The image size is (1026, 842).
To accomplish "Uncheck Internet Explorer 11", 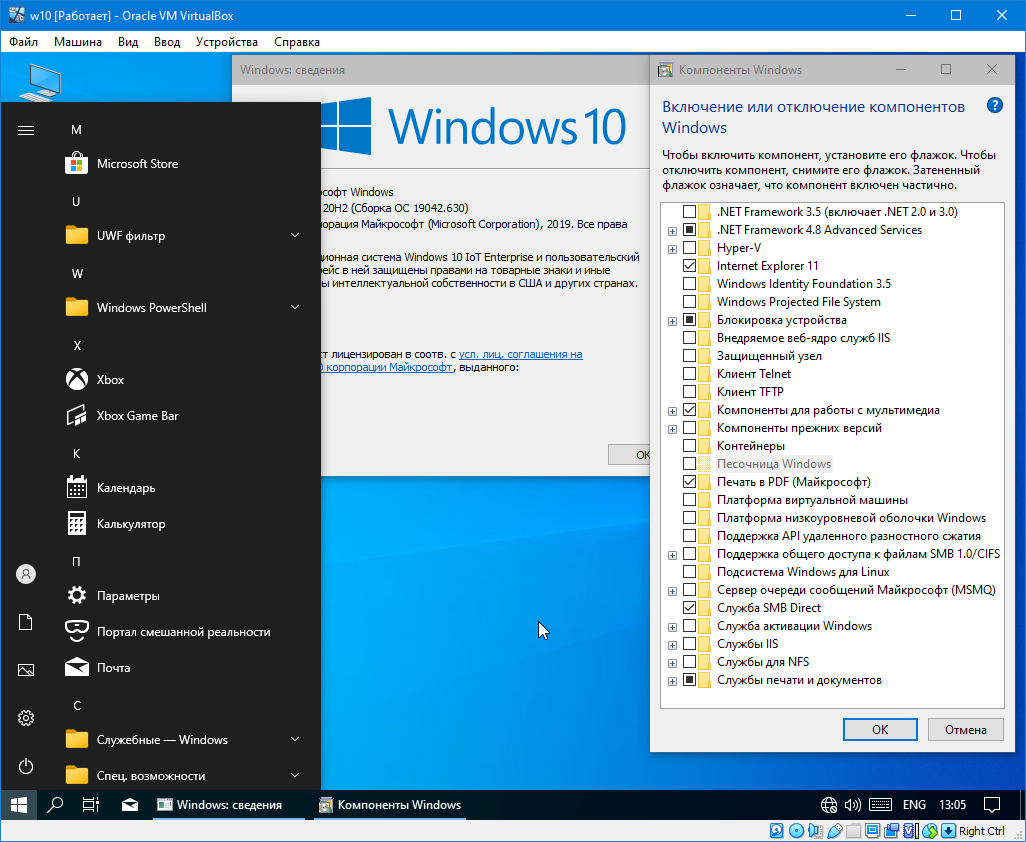I will click(x=689, y=266).
